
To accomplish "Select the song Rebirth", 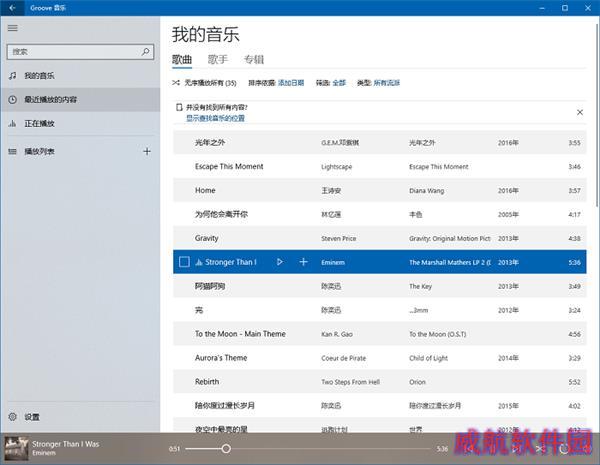I will (x=380, y=382).
